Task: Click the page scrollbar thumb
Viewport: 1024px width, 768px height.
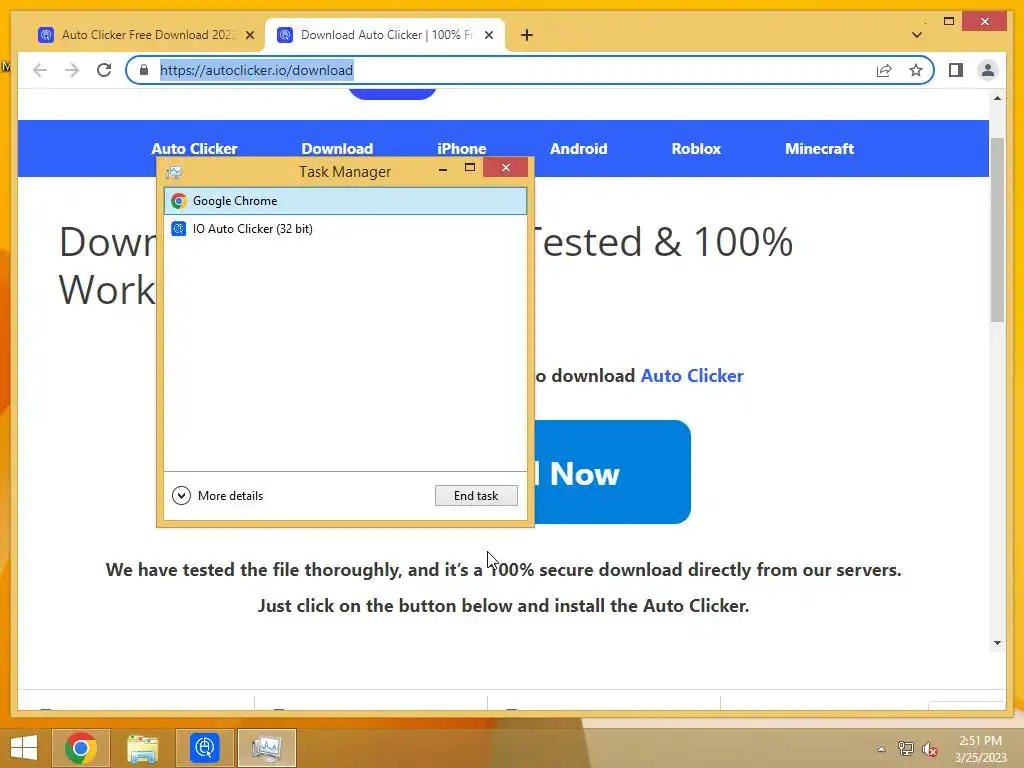Action: 997,229
